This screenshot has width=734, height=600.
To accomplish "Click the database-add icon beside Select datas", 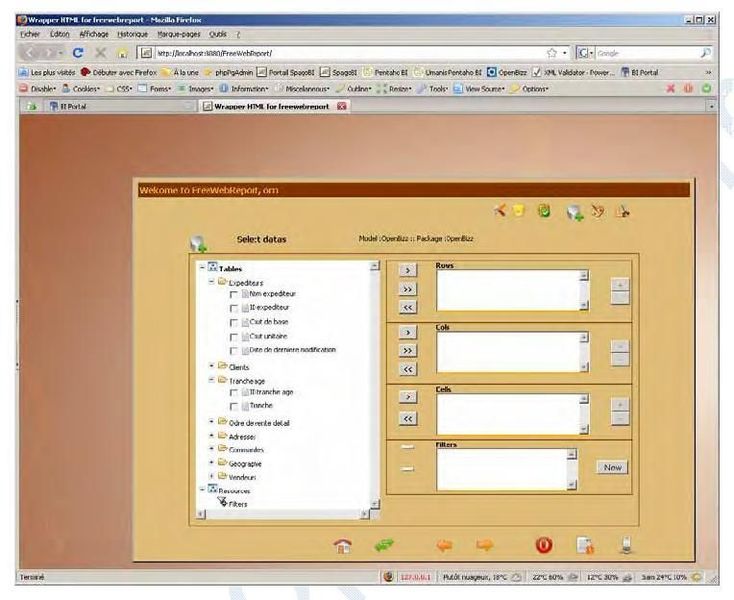I will tap(198, 241).
